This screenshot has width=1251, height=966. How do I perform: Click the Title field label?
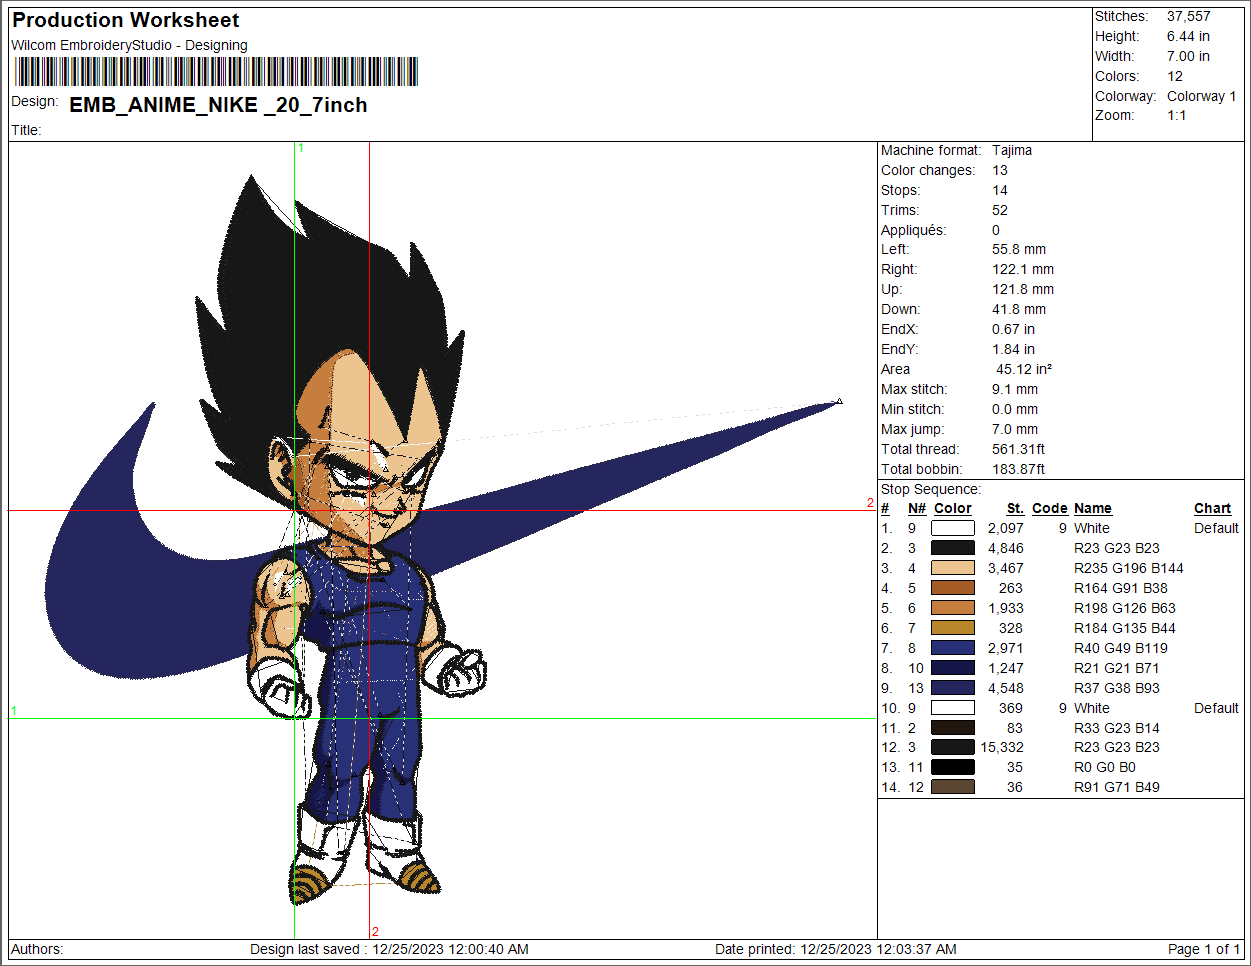[x=26, y=130]
